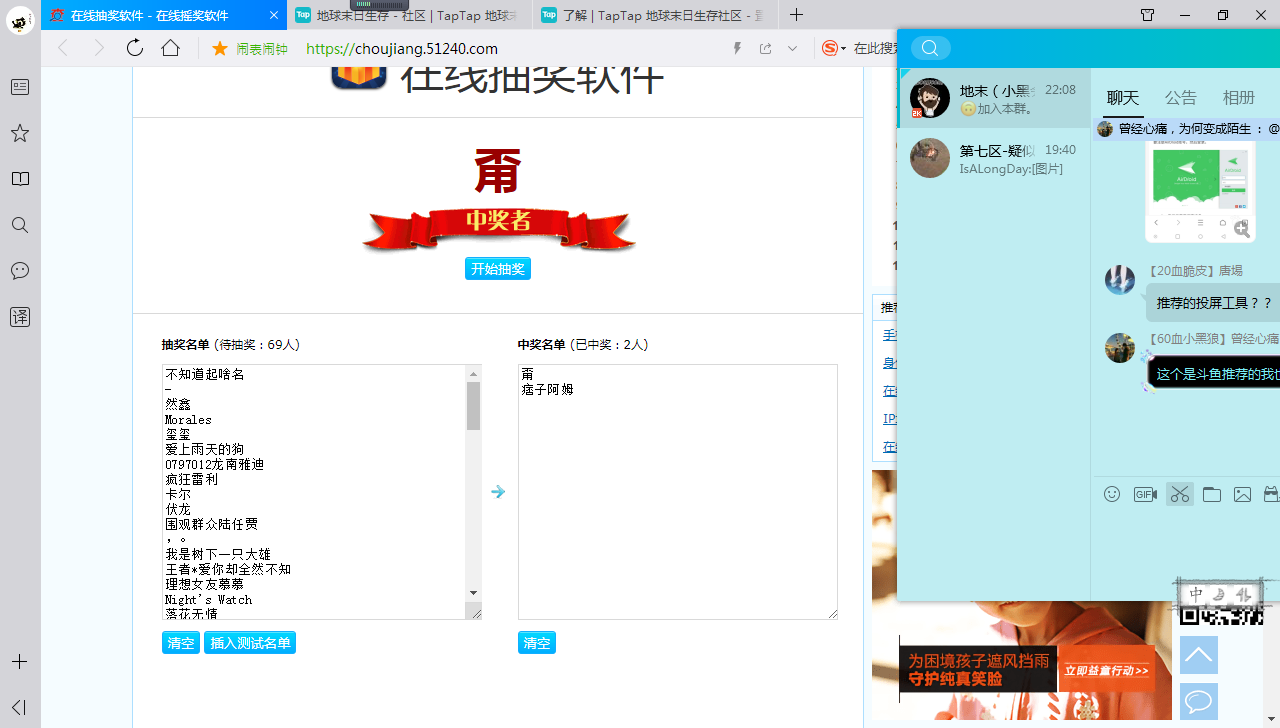Expand the Sogou search engine dropdown arrow
The height and width of the screenshot is (728, 1280).
coord(843,48)
